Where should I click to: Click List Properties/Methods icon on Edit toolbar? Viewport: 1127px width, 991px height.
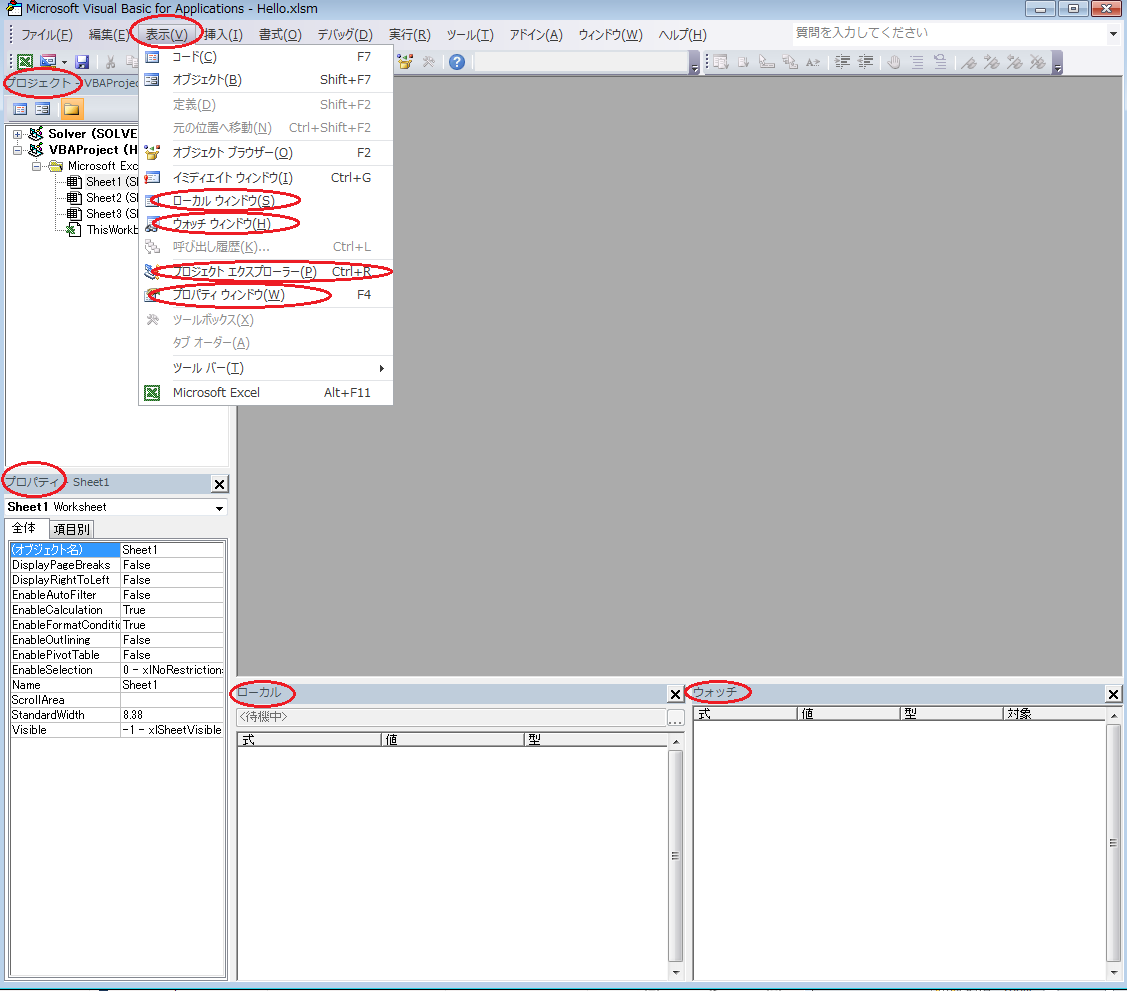point(721,62)
